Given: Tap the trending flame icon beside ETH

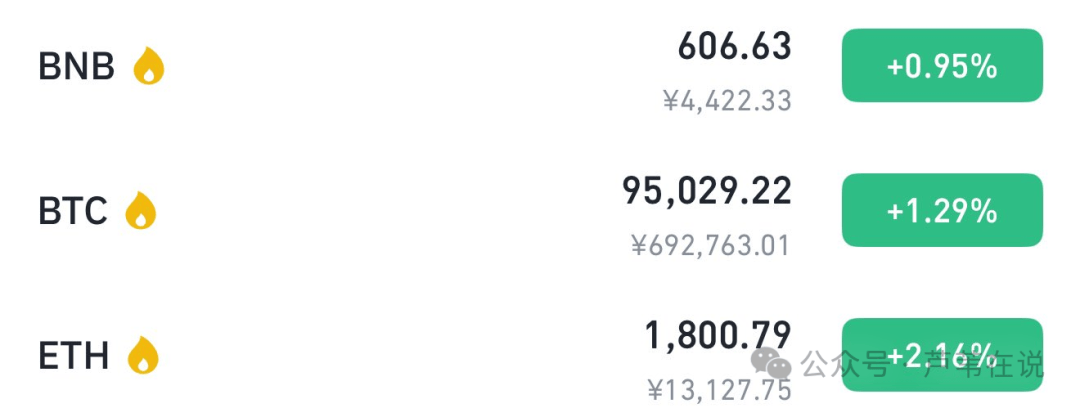Looking at the screenshot, I should [143, 355].
